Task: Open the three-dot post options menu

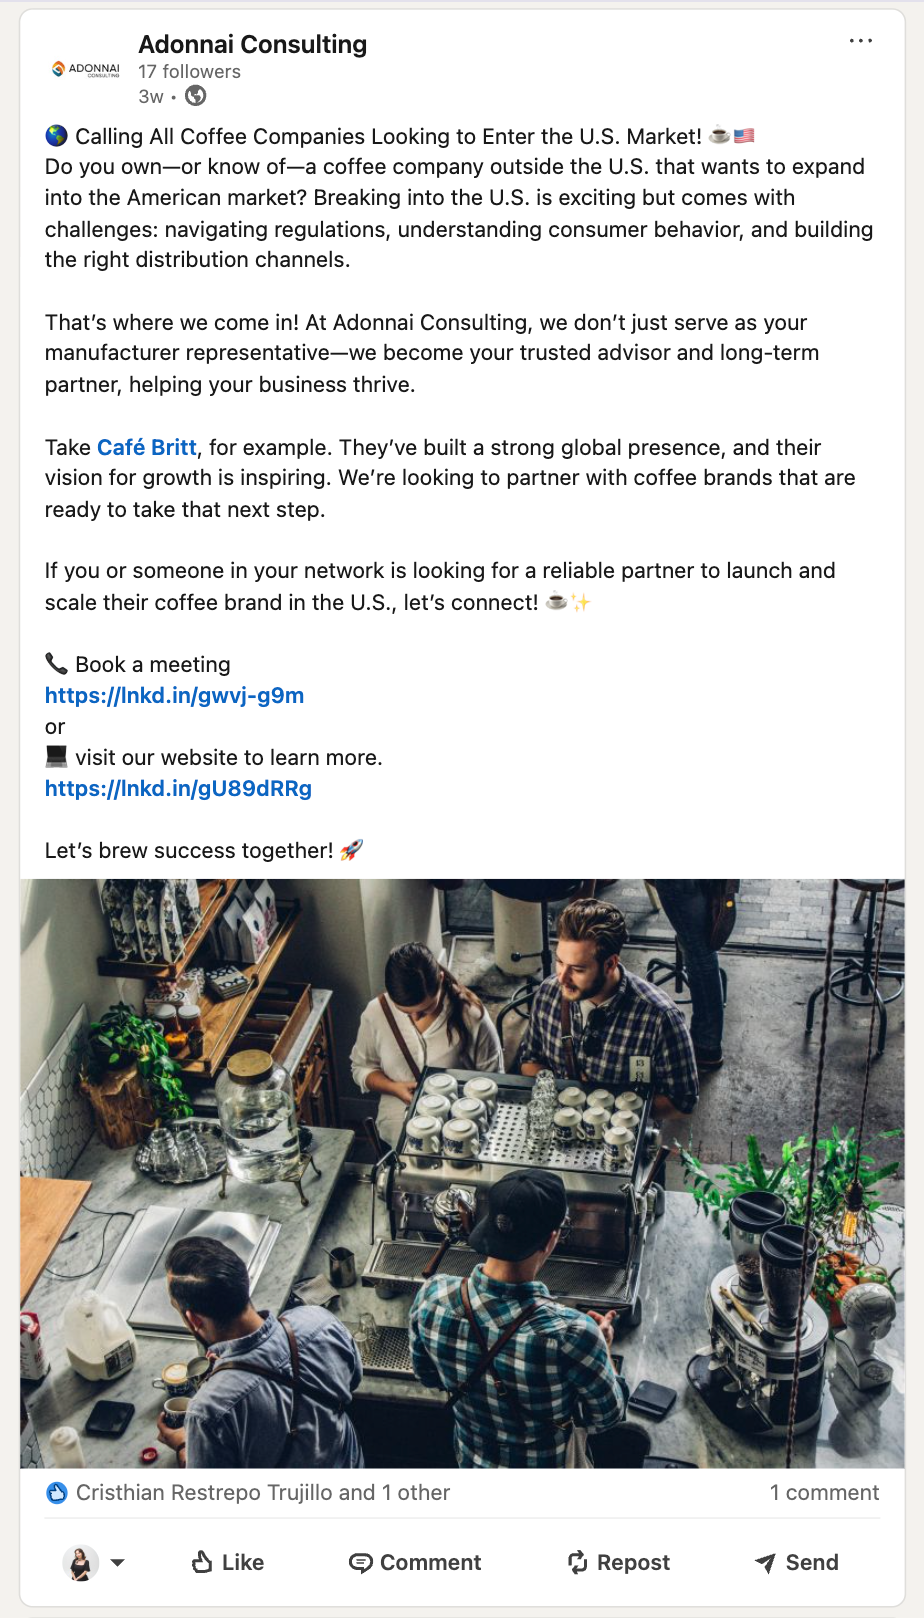Action: click(860, 41)
